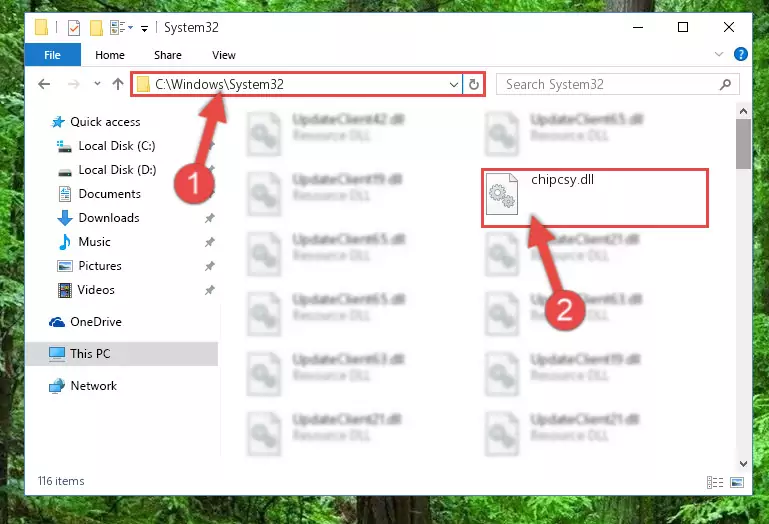
Task: Click the search magnifier icon
Action: pyautogui.click(x=725, y=84)
